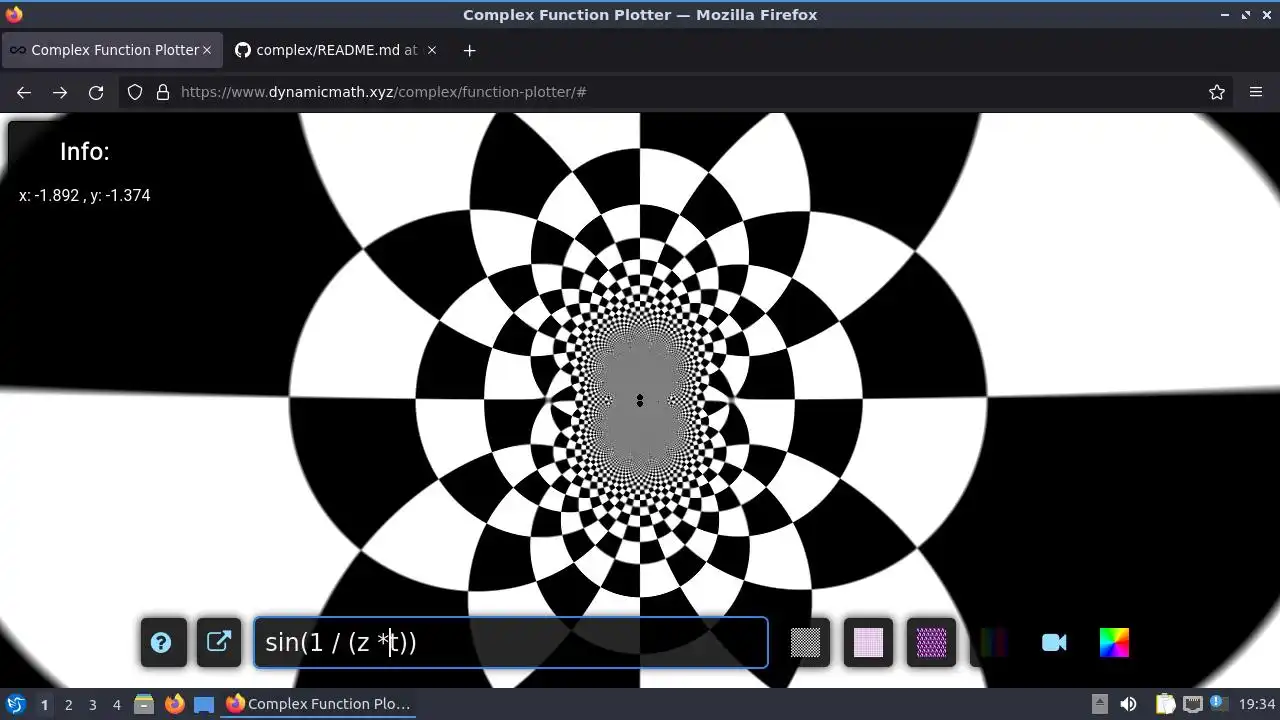Go back to the previous page
This screenshot has width=1280, height=720.
tap(24, 92)
